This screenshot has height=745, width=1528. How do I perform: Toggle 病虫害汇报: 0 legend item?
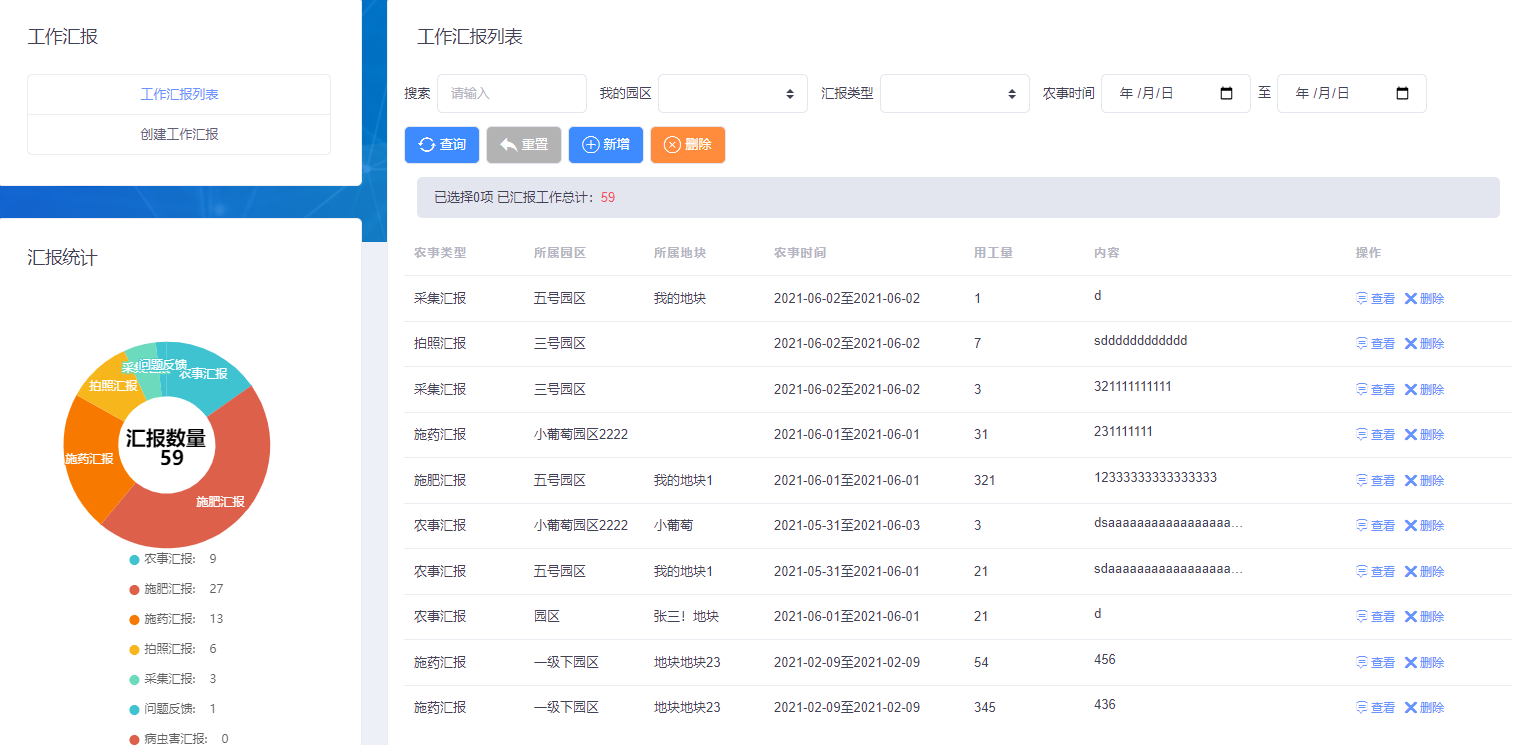point(179,739)
